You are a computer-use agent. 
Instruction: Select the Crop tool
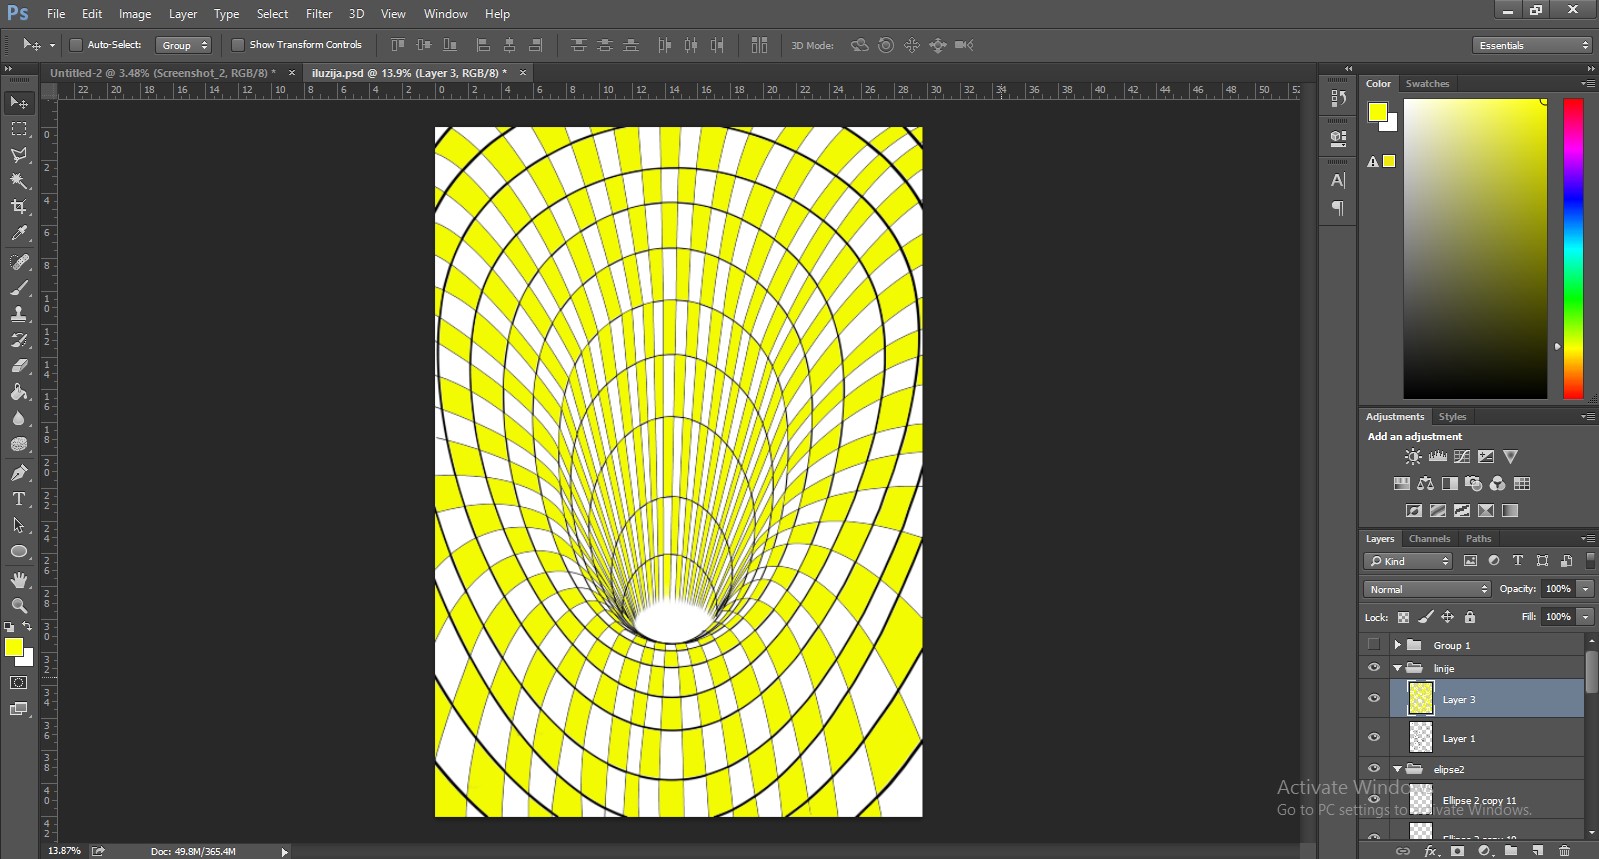pyautogui.click(x=19, y=207)
